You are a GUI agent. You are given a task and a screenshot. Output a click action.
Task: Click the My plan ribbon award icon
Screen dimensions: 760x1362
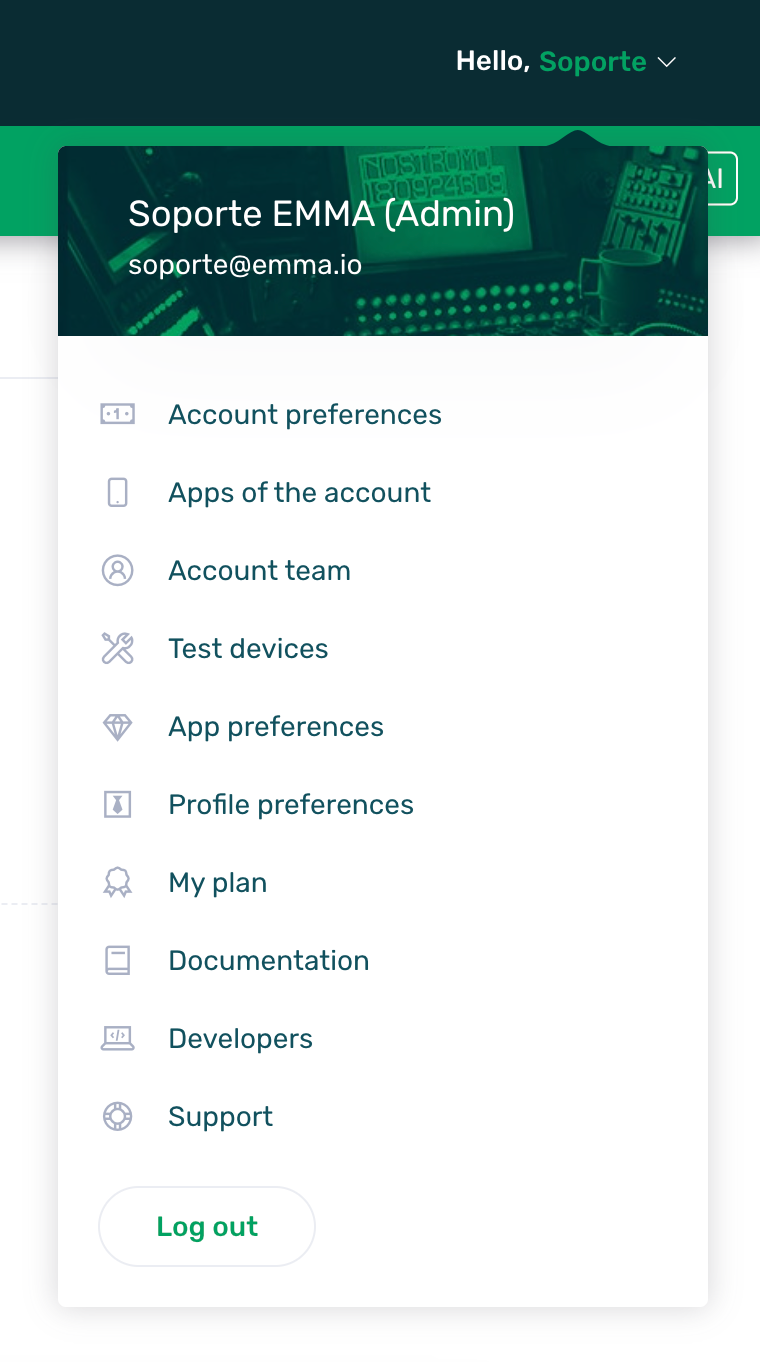click(x=117, y=882)
